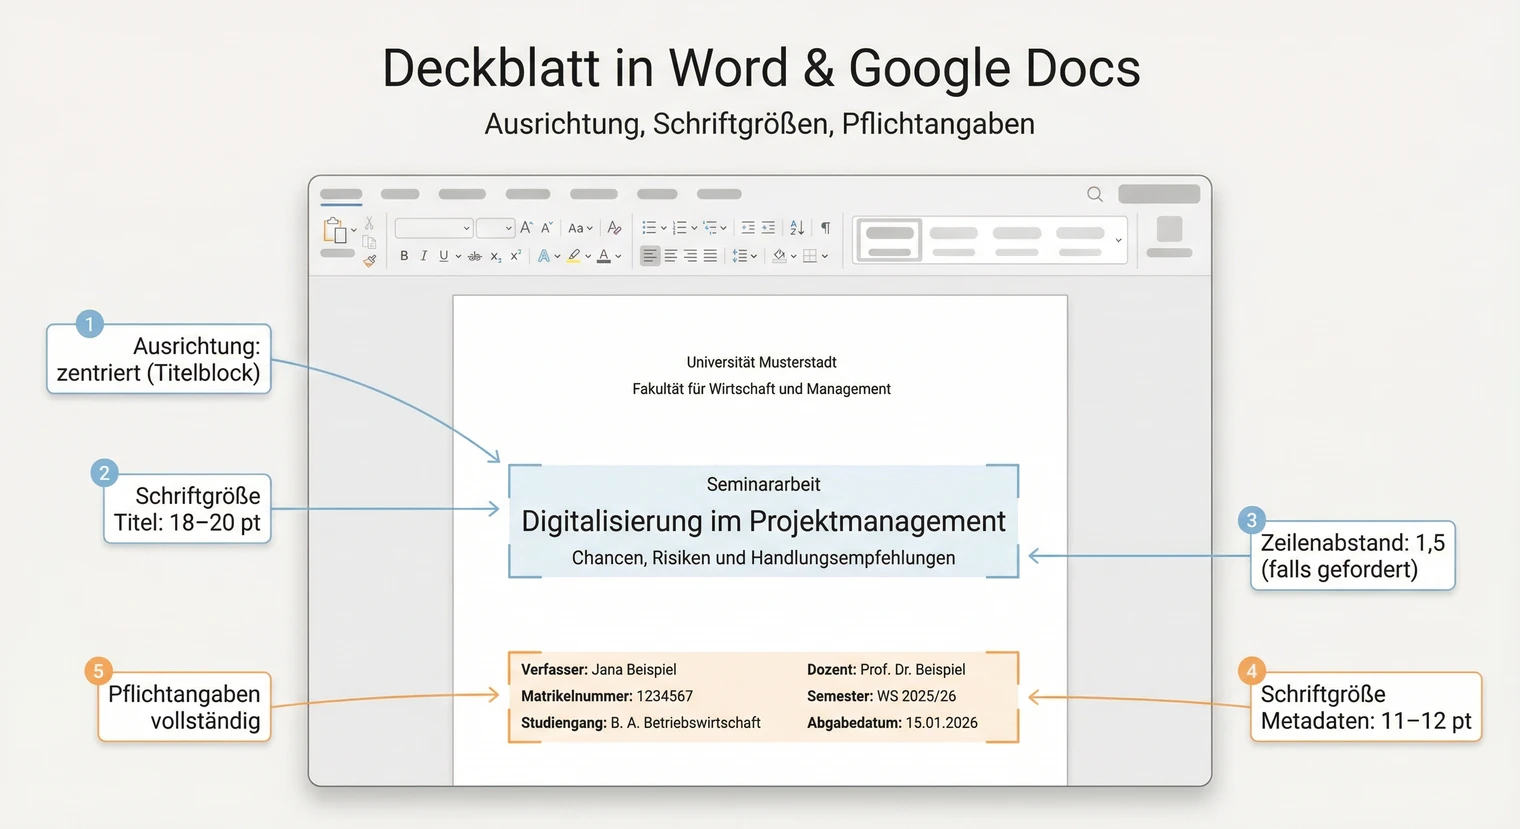The height and width of the screenshot is (829, 1520).
Task: Click the numbered callout labeled Pflichtangaben vollständig
Action: click(x=183, y=705)
